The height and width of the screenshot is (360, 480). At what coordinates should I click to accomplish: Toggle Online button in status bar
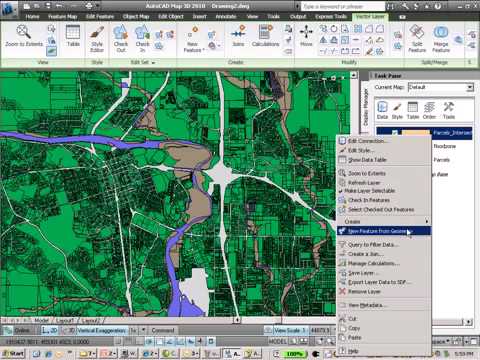(17, 330)
